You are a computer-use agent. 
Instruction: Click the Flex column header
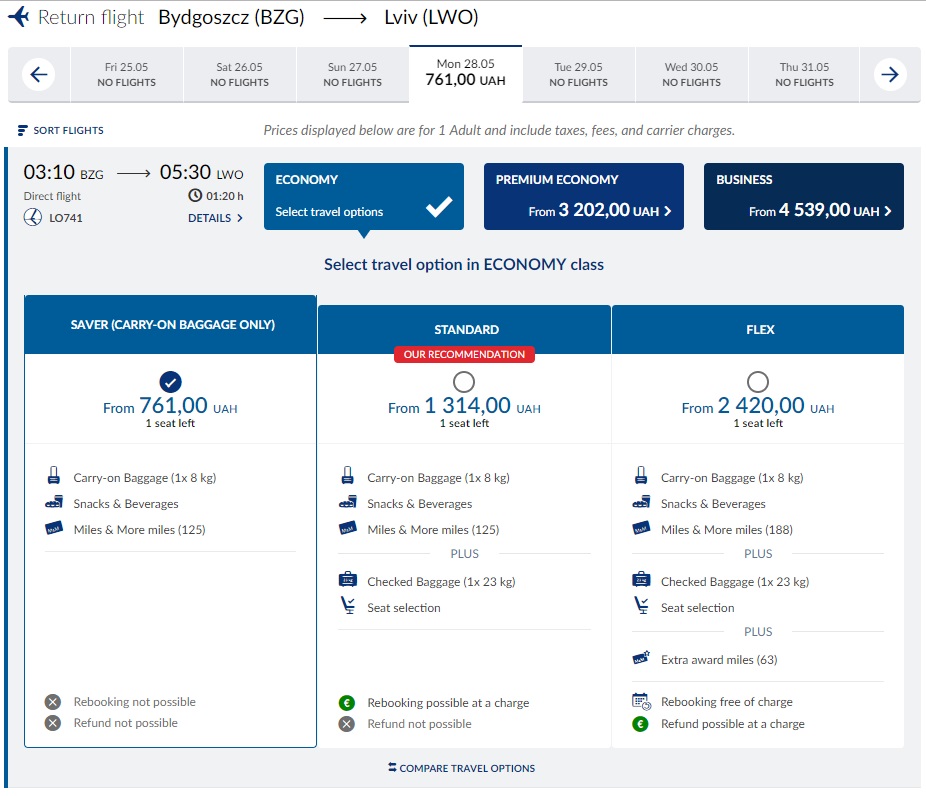click(758, 330)
